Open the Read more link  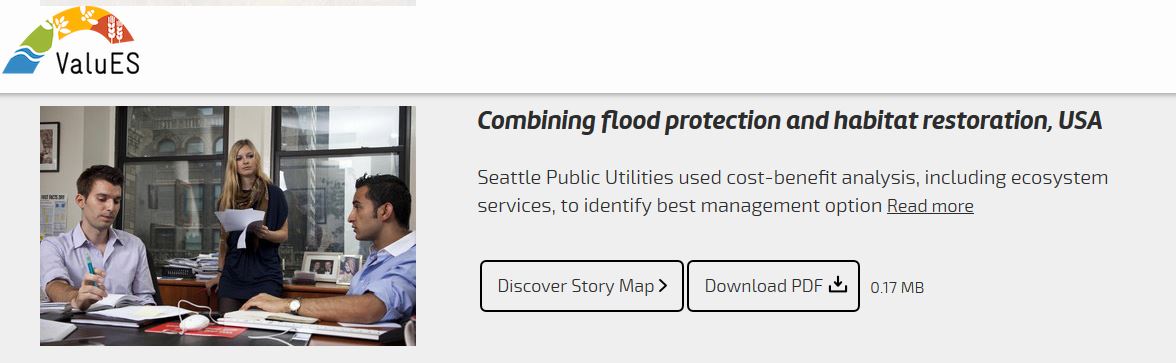pyautogui.click(x=930, y=206)
